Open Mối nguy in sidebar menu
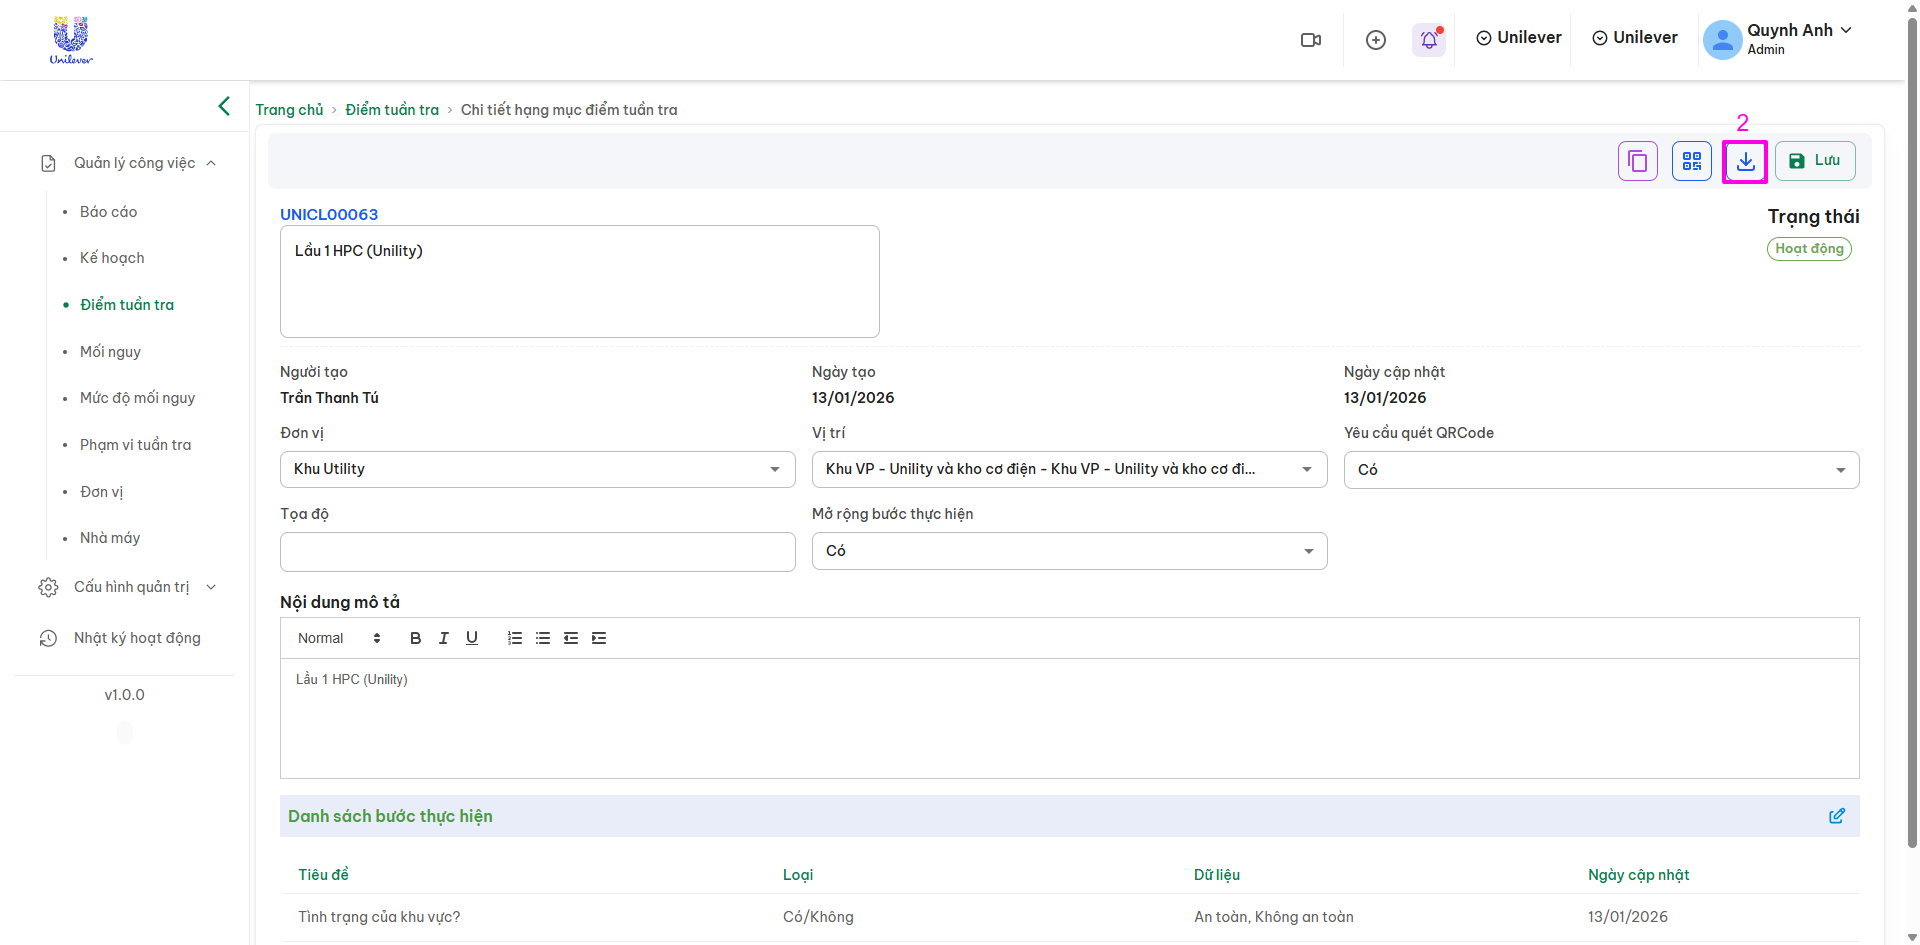The width and height of the screenshot is (1920, 945). pos(110,352)
